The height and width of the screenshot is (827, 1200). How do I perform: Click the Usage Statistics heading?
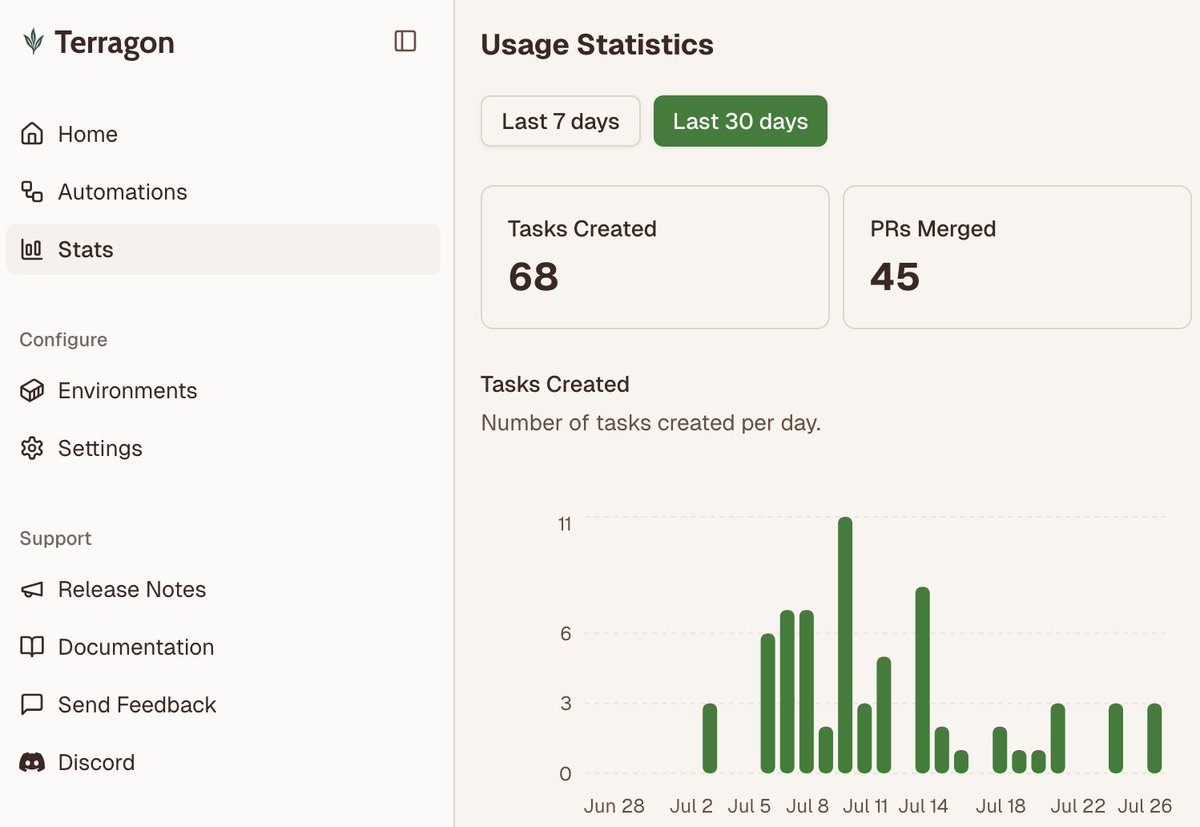[597, 45]
